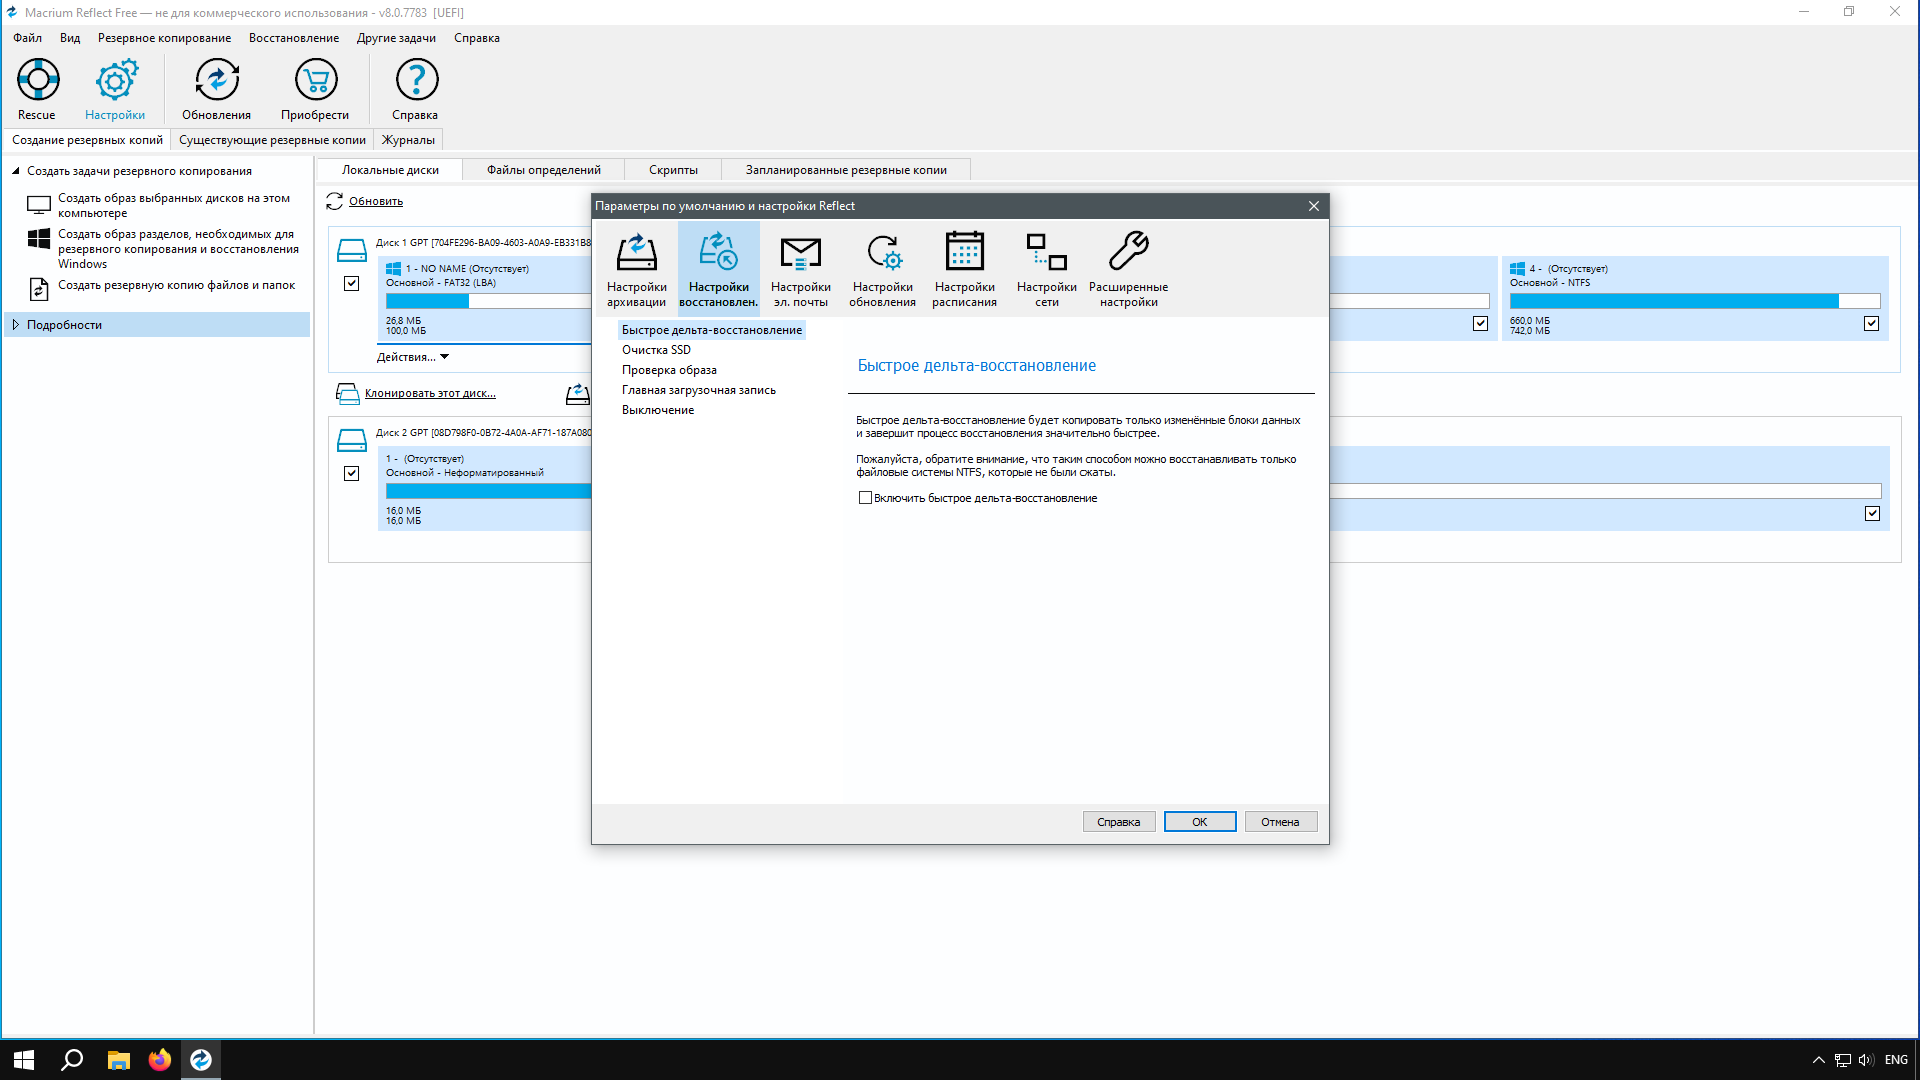Click Создать резервную копию файлов и папок
Viewport: 1920px width, 1080px height.
[x=176, y=285]
